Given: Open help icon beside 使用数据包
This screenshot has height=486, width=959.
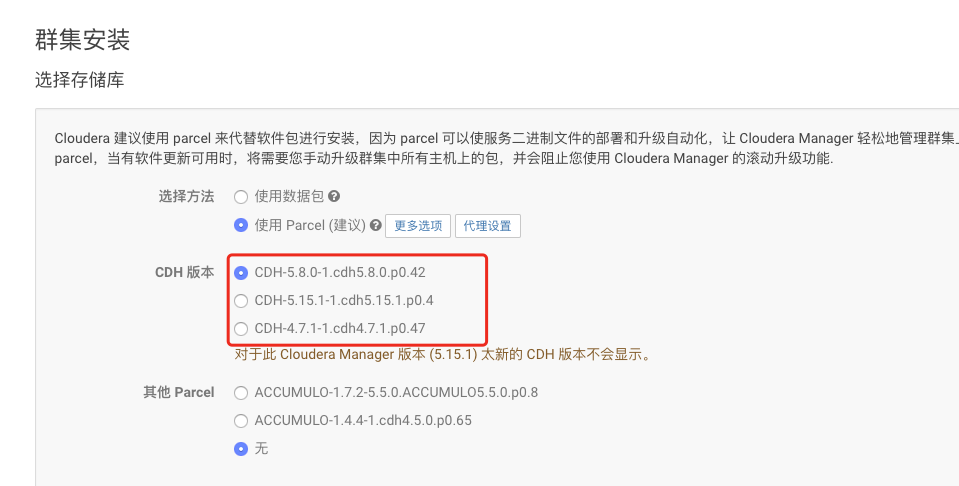Looking at the screenshot, I should pos(334,197).
